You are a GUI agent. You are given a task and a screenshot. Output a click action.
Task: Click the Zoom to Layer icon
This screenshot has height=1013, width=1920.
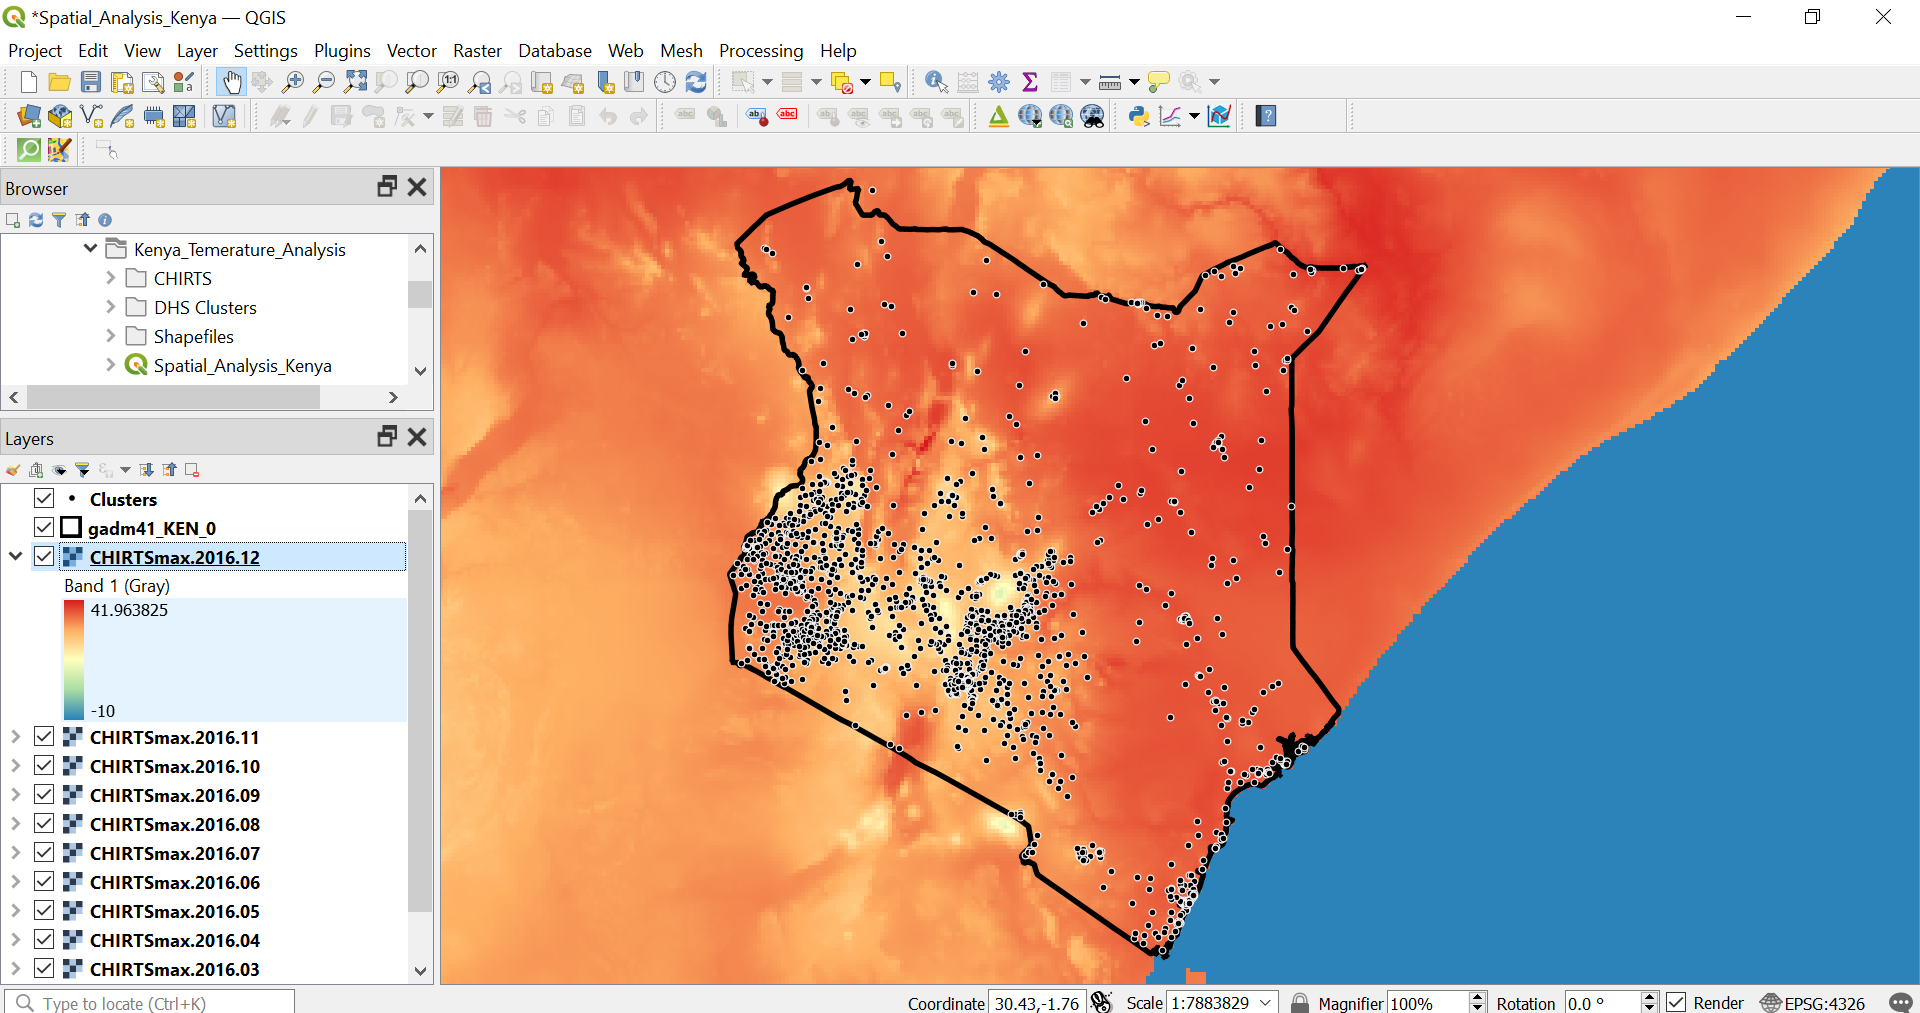[417, 82]
